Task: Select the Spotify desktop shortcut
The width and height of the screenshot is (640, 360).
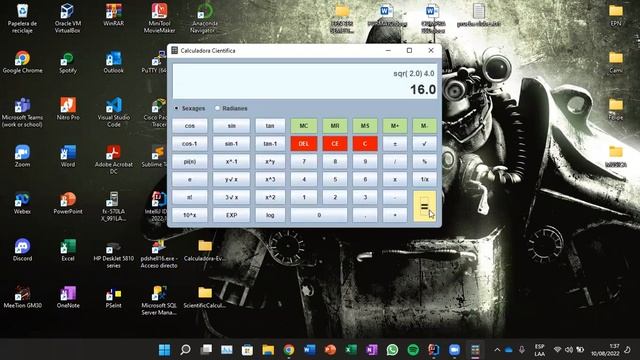Action: 68,62
